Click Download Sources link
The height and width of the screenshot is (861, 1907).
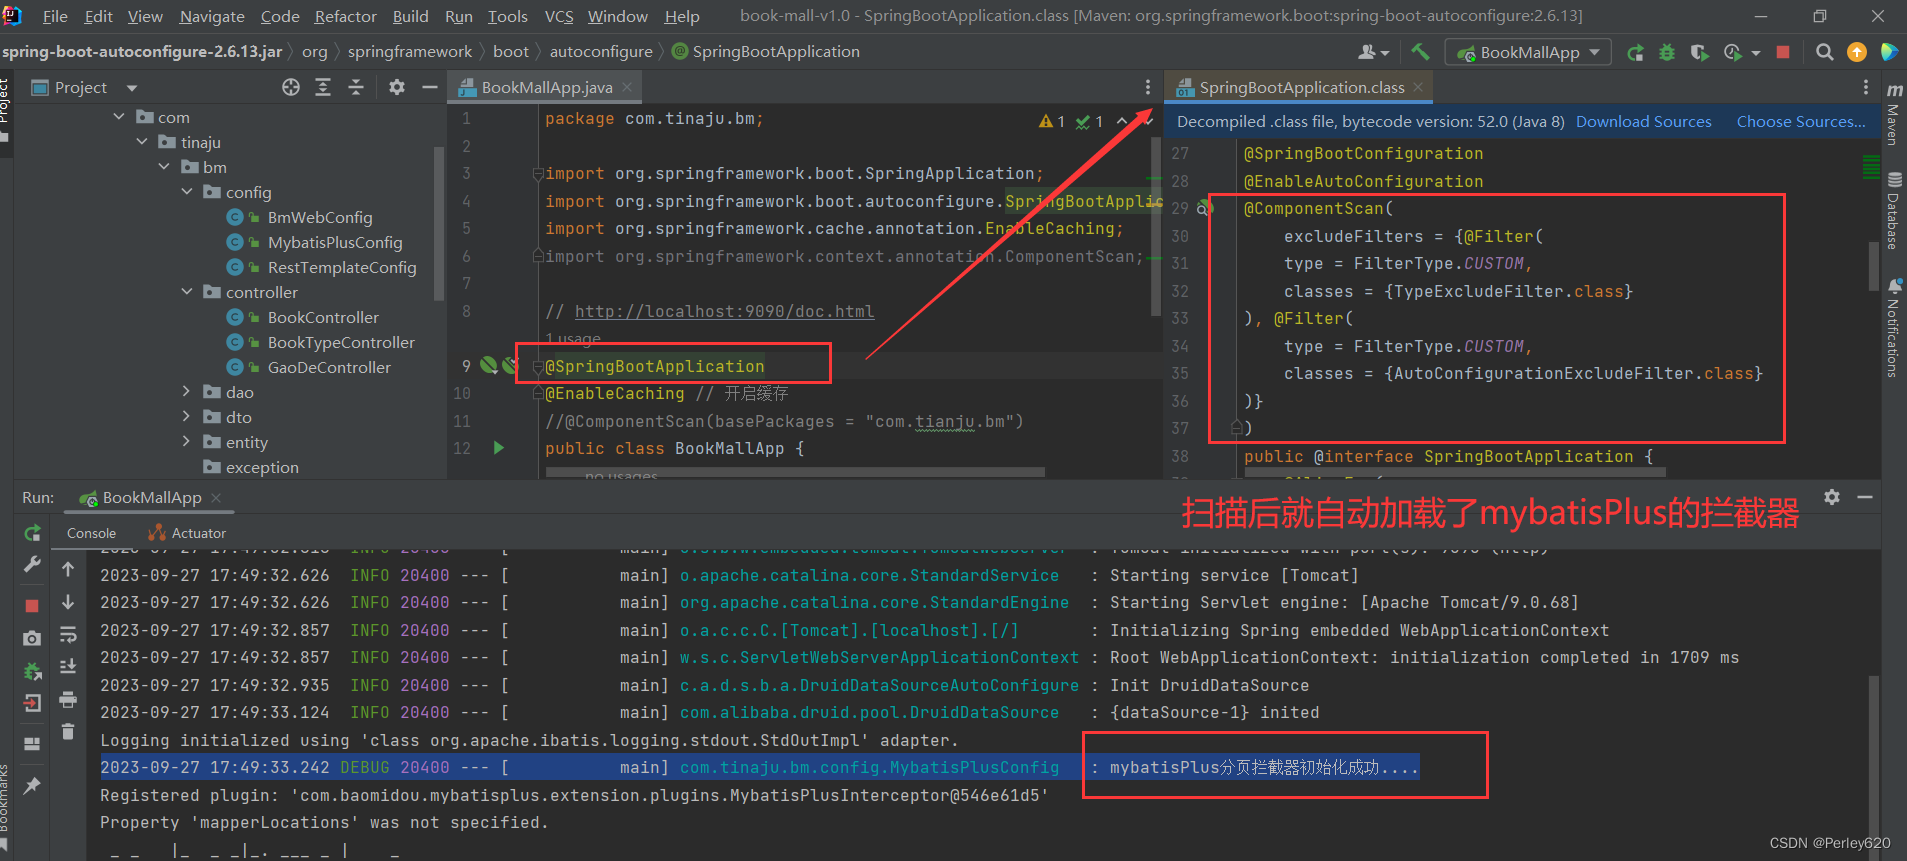pos(1643,121)
